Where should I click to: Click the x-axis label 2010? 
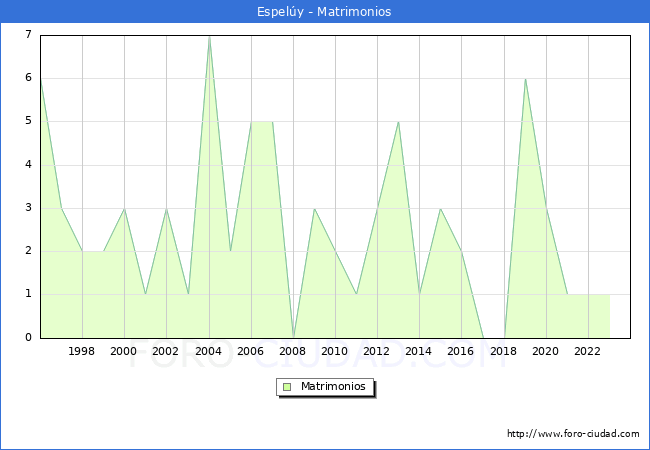click(335, 351)
